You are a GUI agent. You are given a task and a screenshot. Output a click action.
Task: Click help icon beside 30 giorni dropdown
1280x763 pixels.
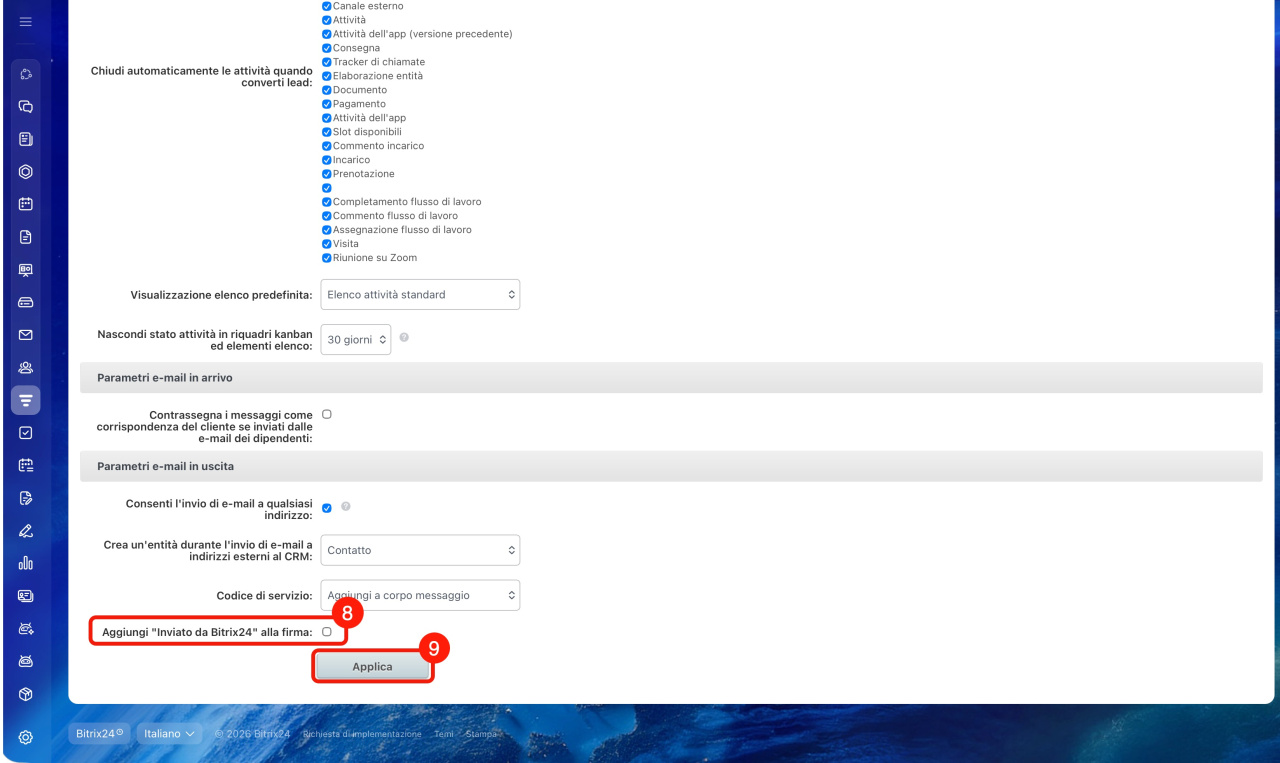(404, 338)
